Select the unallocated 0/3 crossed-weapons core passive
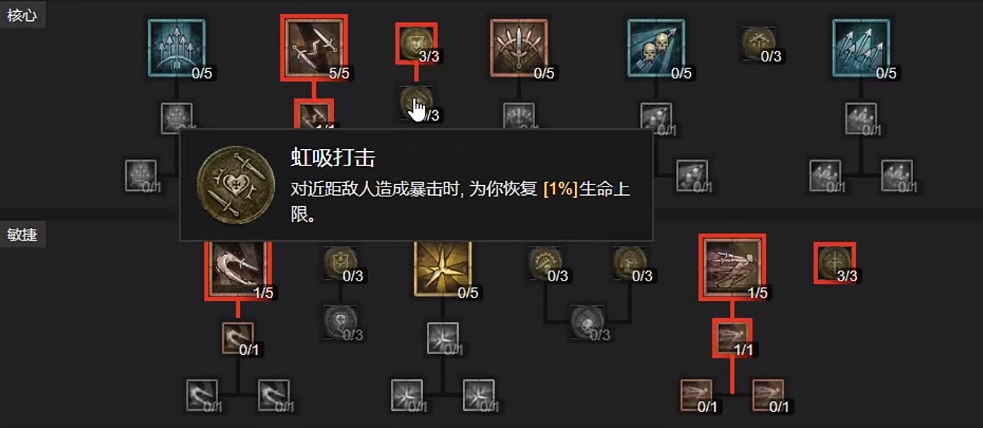The height and width of the screenshot is (428, 983). coord(758,44)
